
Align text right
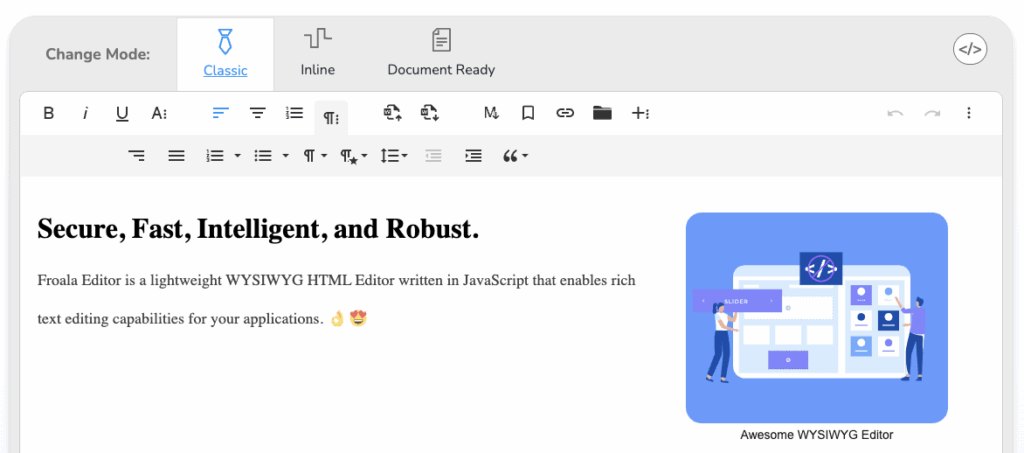pyautogui.click(x=136, y=155)
